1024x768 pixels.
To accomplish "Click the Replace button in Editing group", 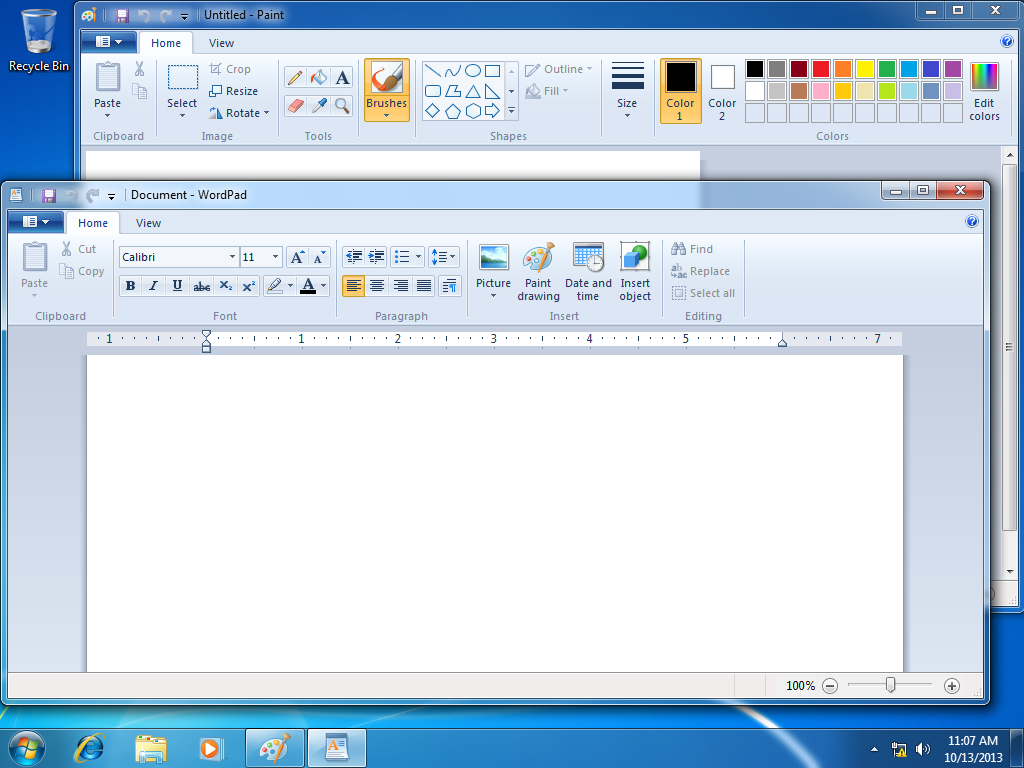I will pyautogui.click(x=700, y=271).
